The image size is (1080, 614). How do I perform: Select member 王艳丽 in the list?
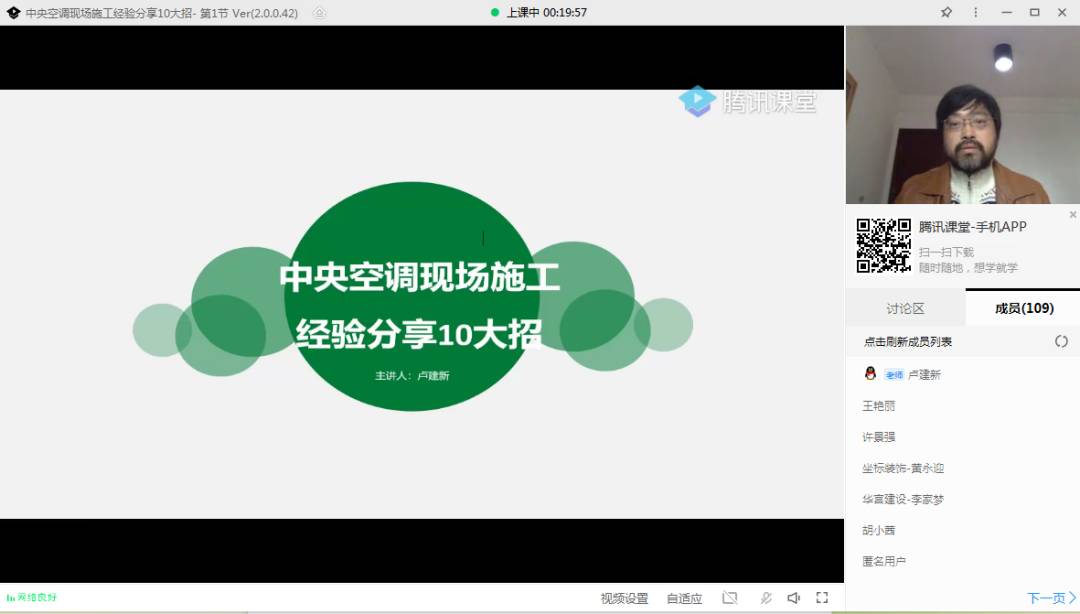[878, 405]
